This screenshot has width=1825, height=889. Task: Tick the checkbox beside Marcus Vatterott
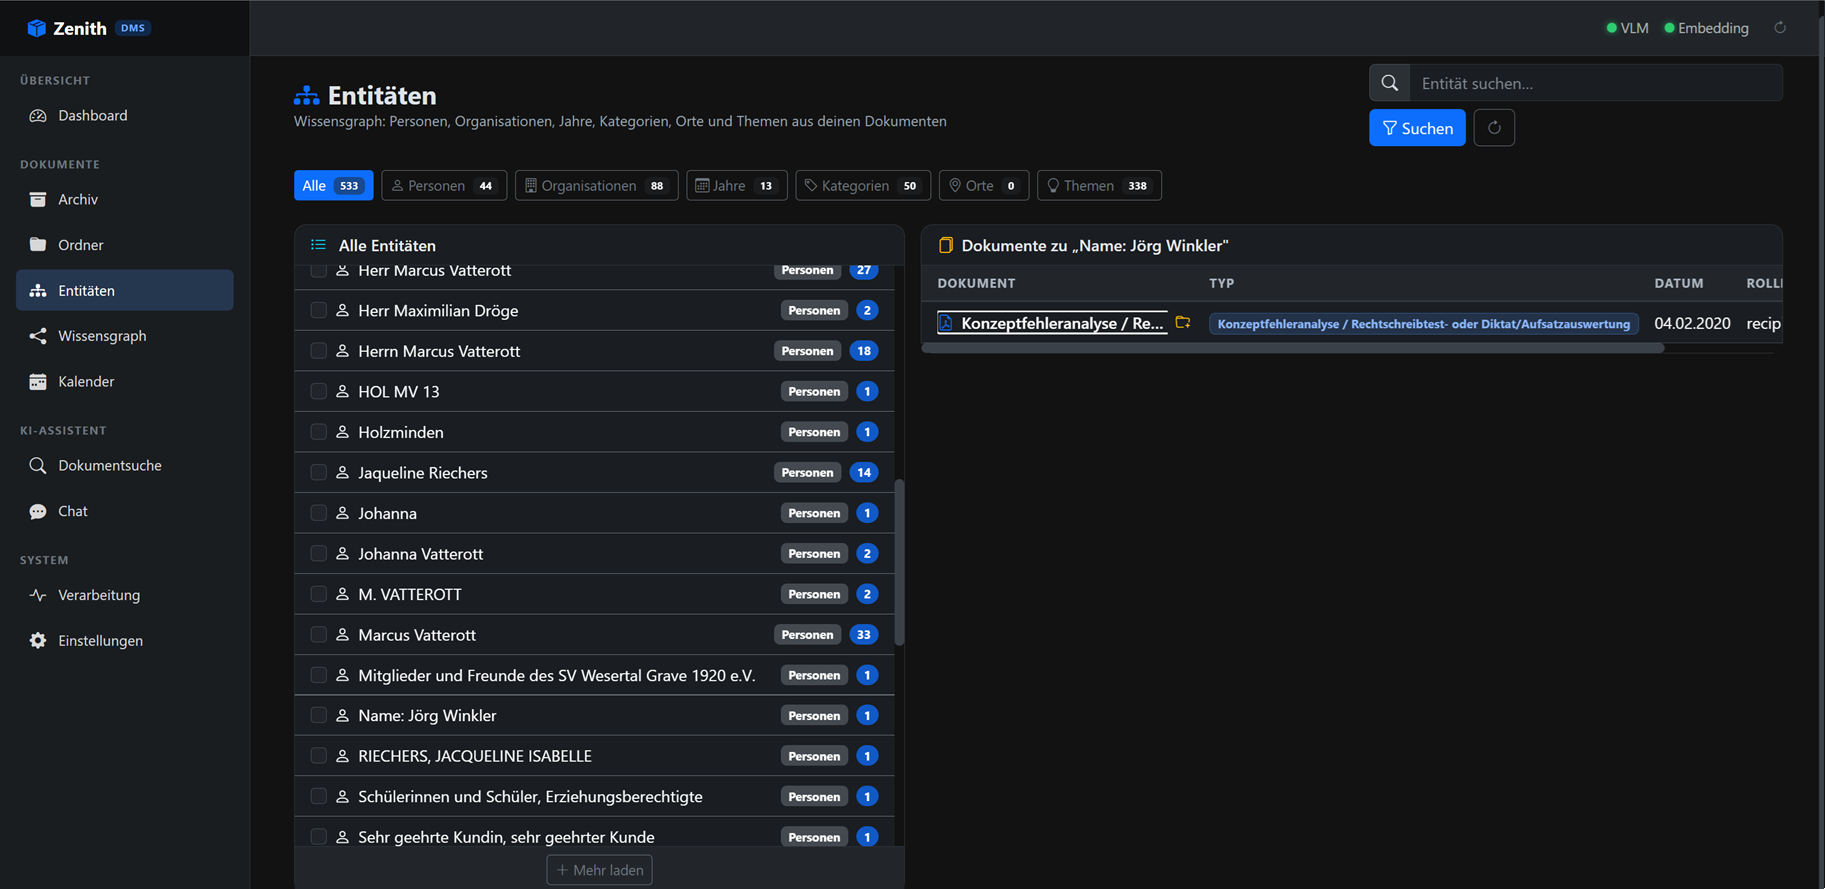(x=318, y=634)
